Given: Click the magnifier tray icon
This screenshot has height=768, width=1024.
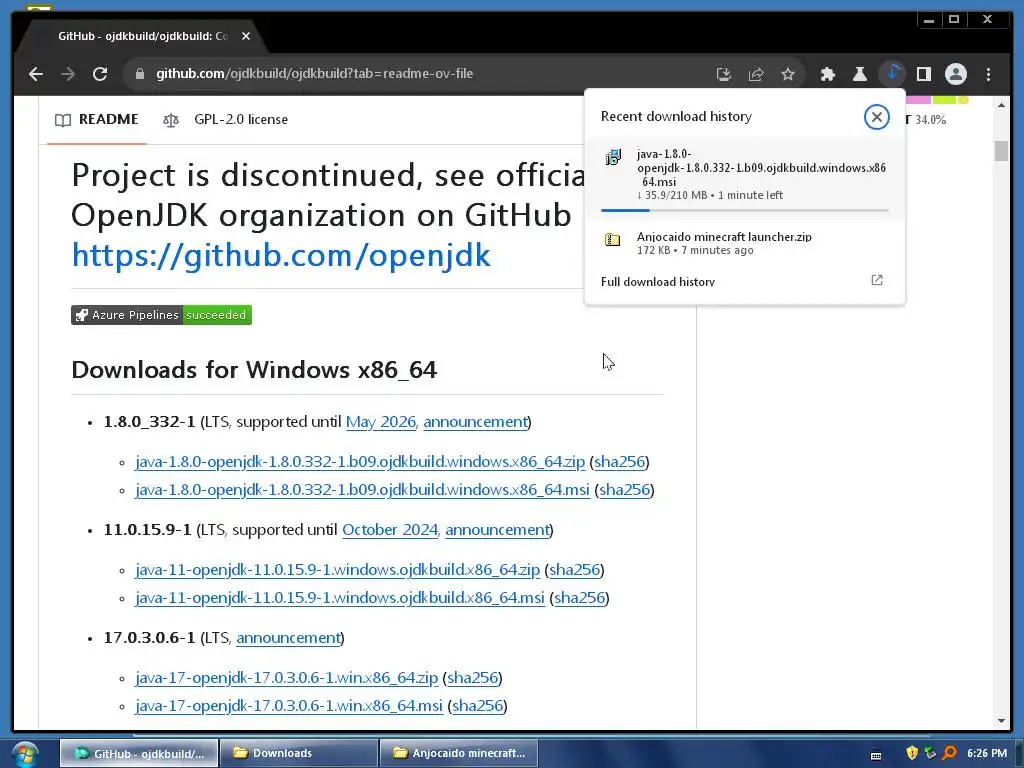Looking at the screenshot, I should [950, 753].
